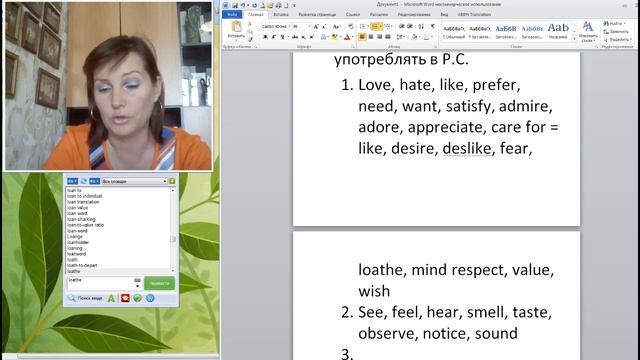640x360 pixels.
Task: Click the magnifier search icon in dictionary
Action: (x=71, y=298)
